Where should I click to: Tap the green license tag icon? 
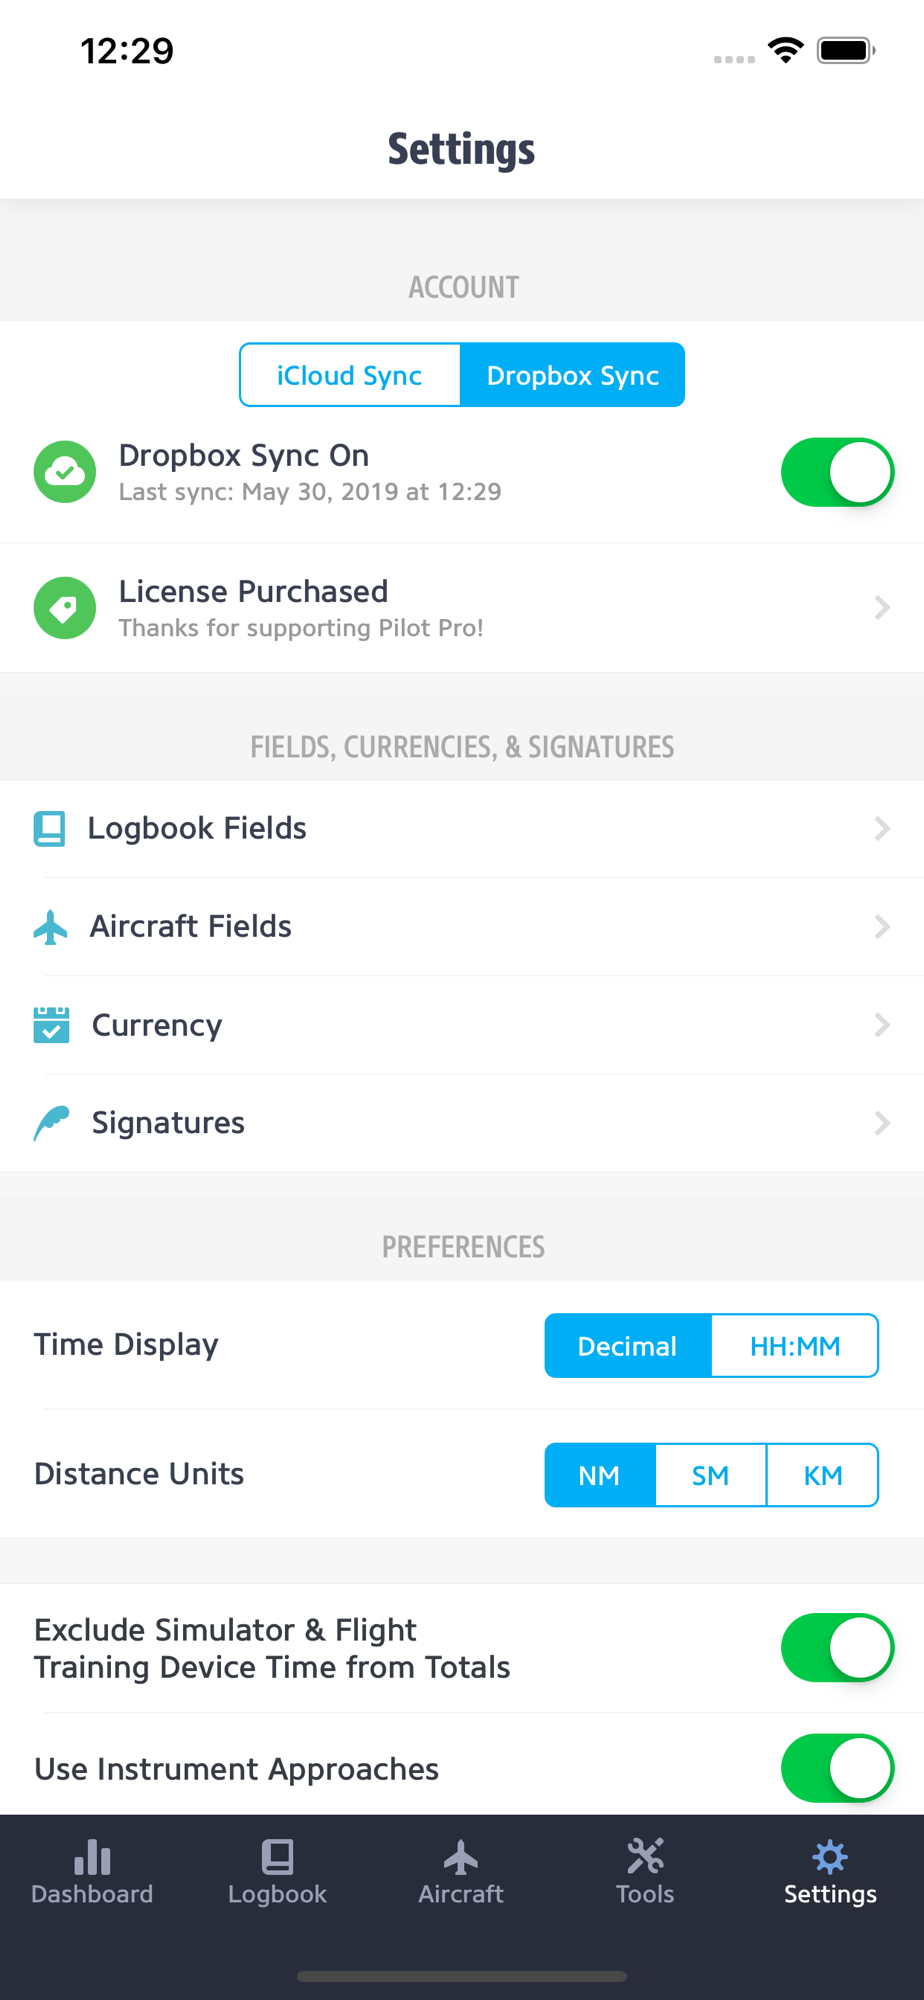pyautogui.click(x=65, y=608)
